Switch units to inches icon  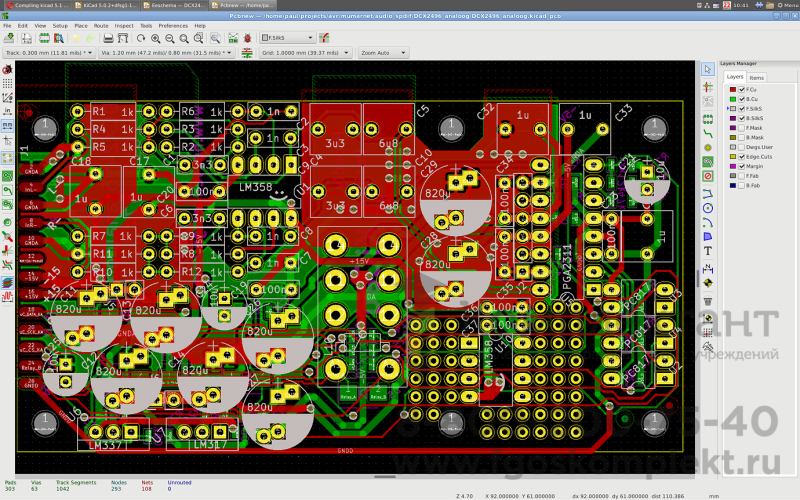7,111
